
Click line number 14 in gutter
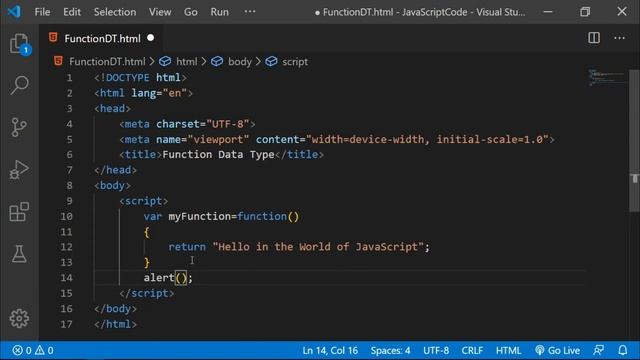67,278
